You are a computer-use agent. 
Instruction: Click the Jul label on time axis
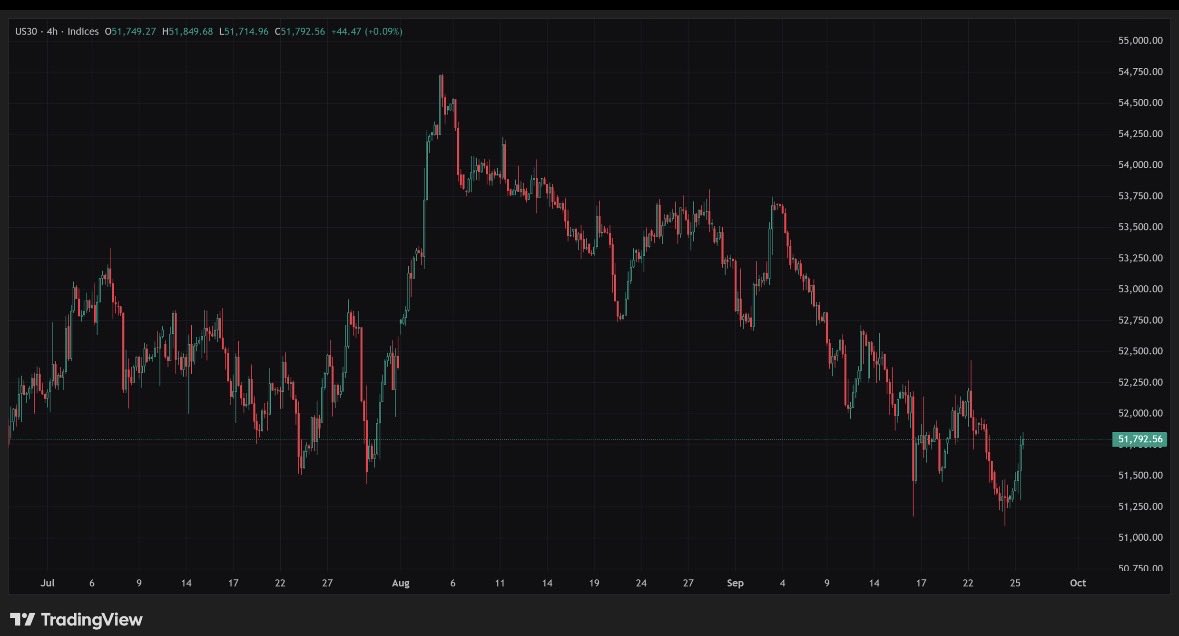coord(47,583)
